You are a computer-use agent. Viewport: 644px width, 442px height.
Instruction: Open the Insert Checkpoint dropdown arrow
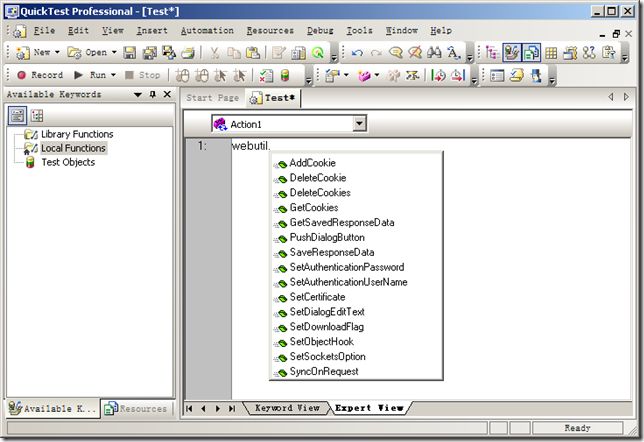pos(346,75)
